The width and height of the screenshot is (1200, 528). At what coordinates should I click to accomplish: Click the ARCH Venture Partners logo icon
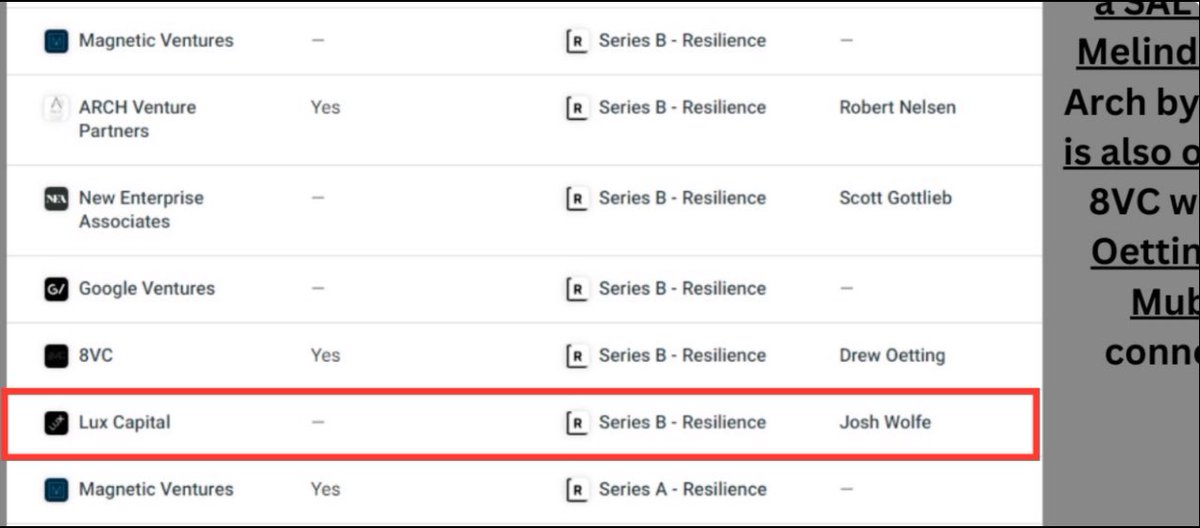56,108
